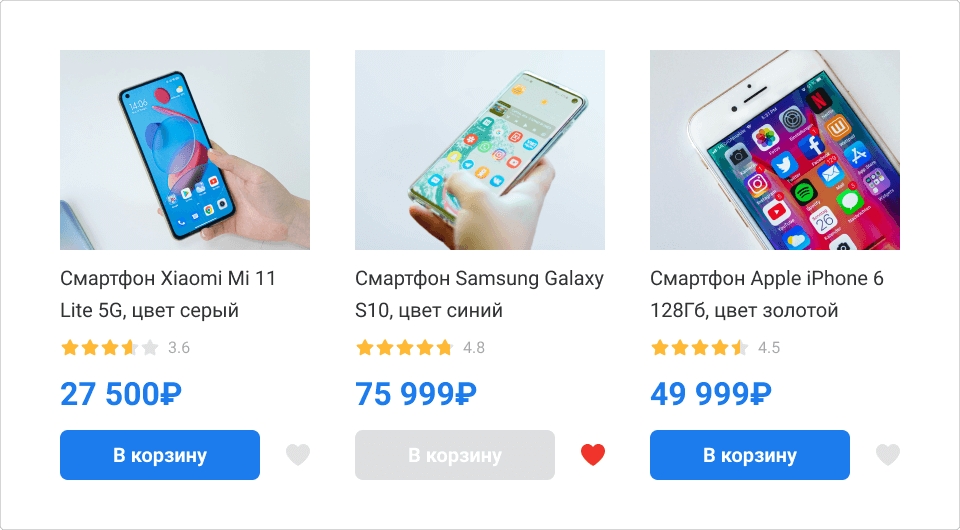The image size is (960, 530).
Task: Click the greyed-out Samsung В корзину button
Action: click(x=455, y=455)
